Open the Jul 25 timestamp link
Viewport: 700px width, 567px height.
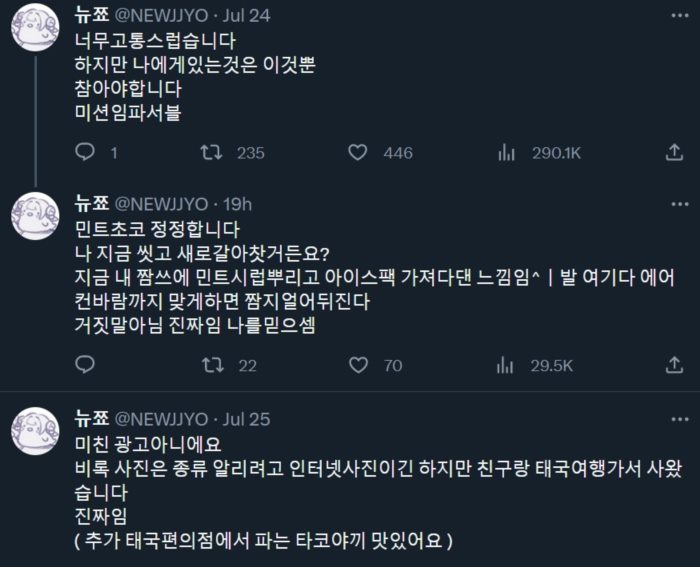pos(246,418)
